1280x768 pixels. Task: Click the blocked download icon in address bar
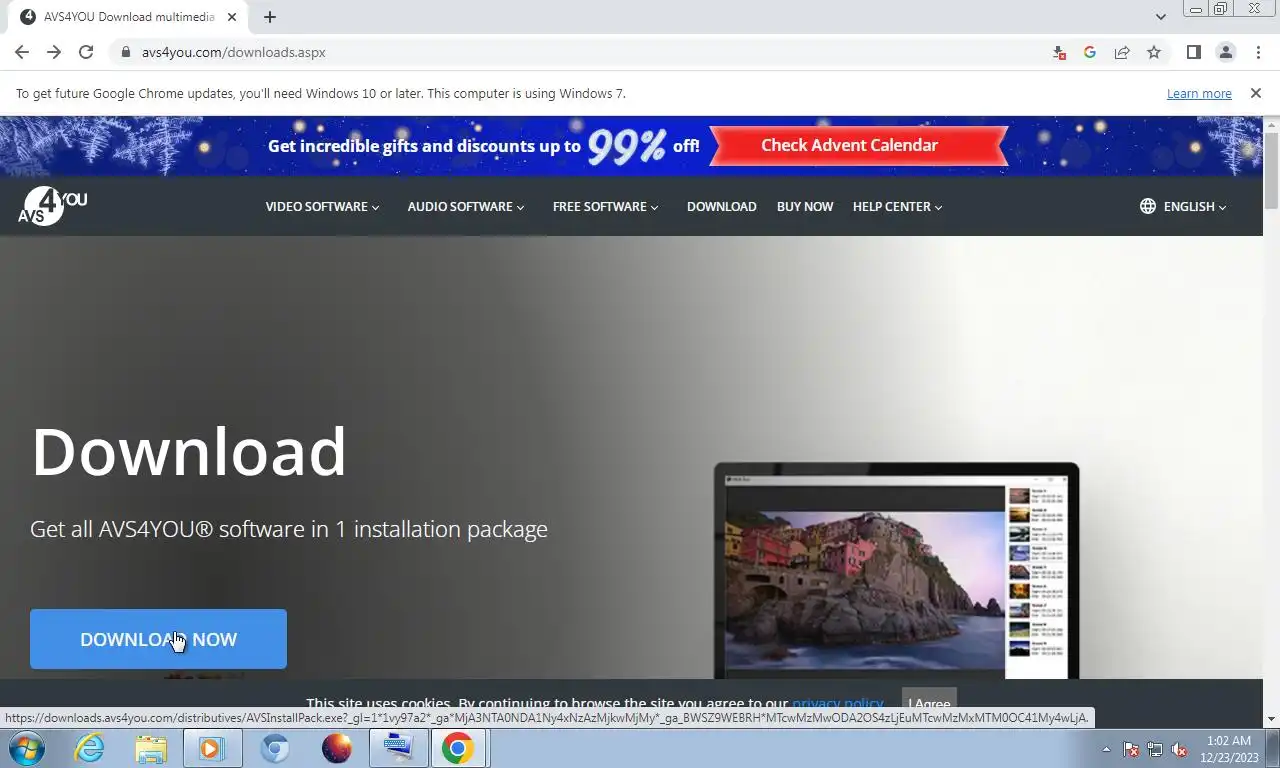point(1059,52)
